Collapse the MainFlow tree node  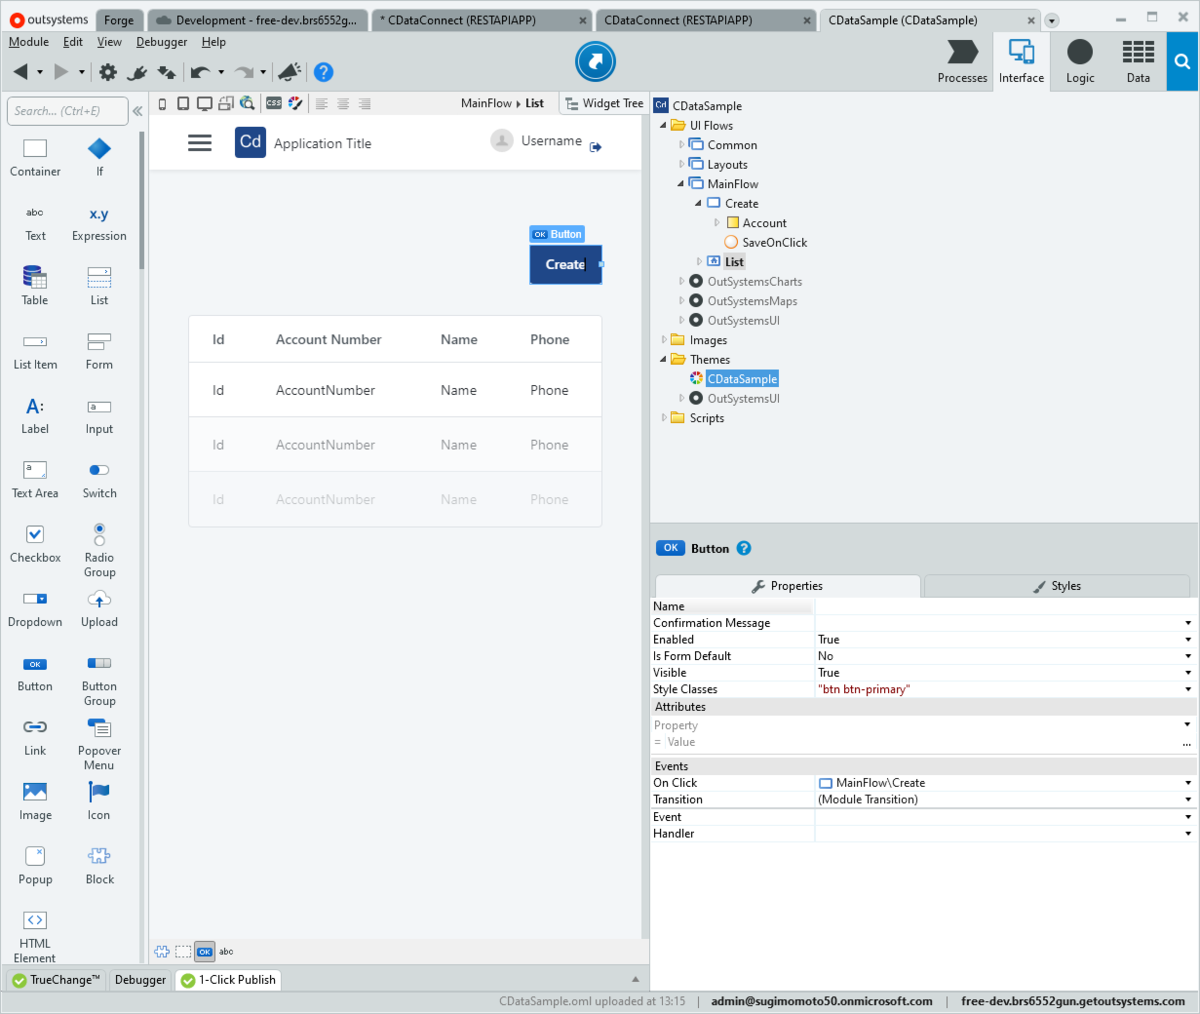[x=681, y=184]
